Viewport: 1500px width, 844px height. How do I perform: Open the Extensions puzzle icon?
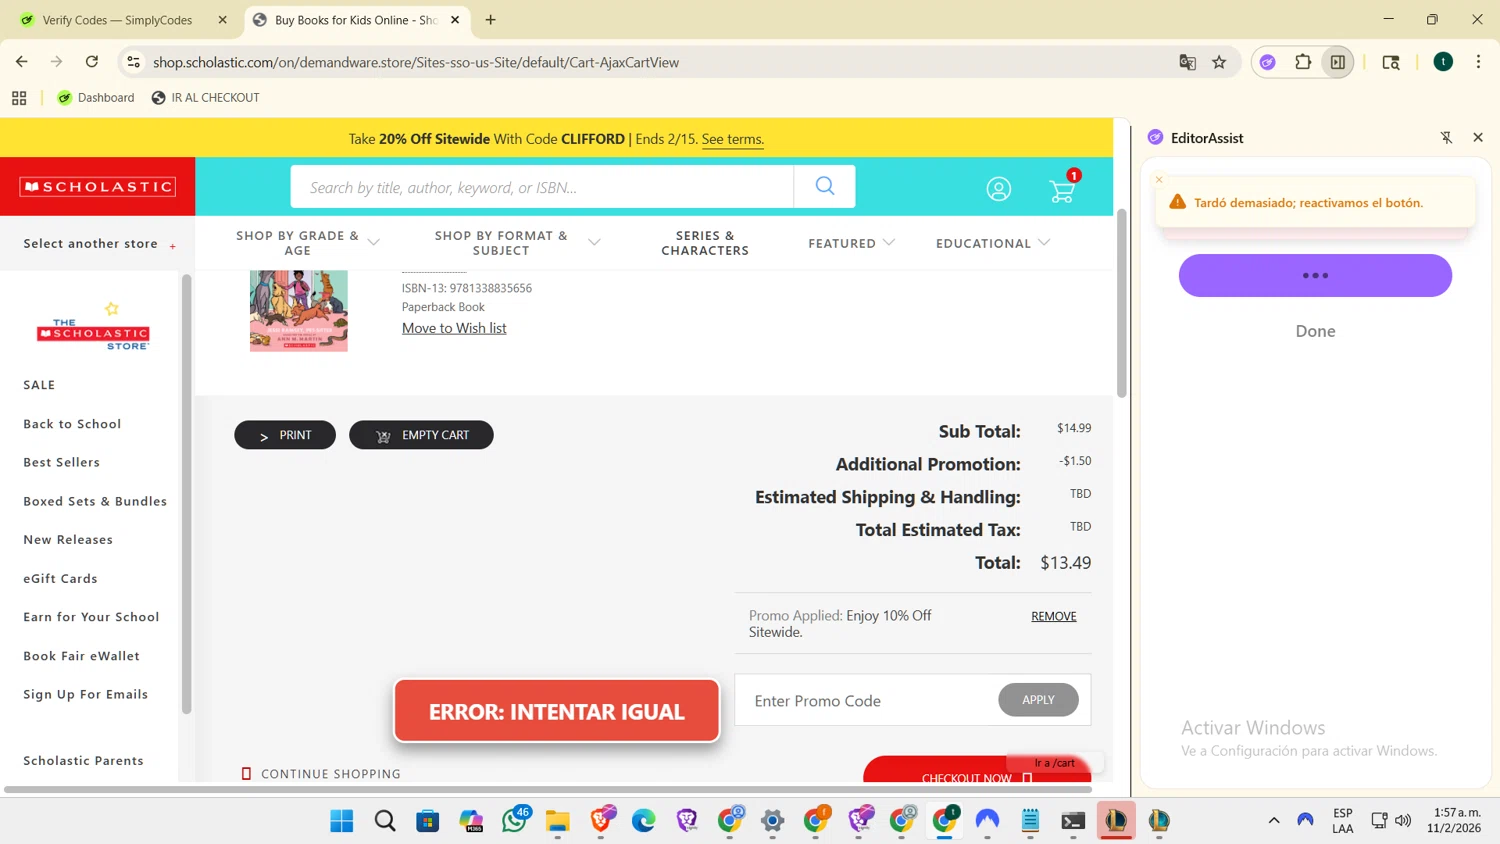click(x=1303, y=62)
